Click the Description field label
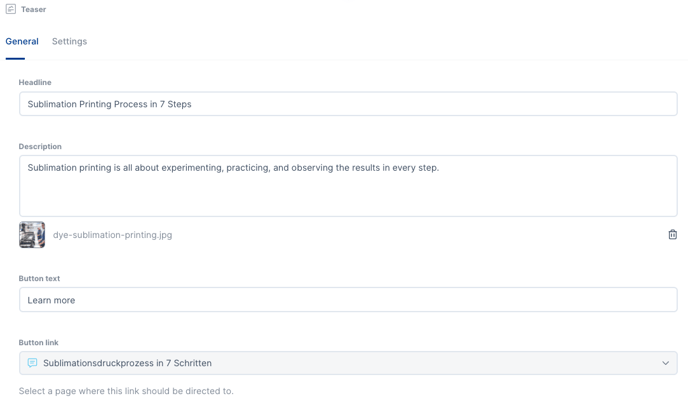Viewport: 688px width, 403px height. pyautogui.click(x=40, y=146)
